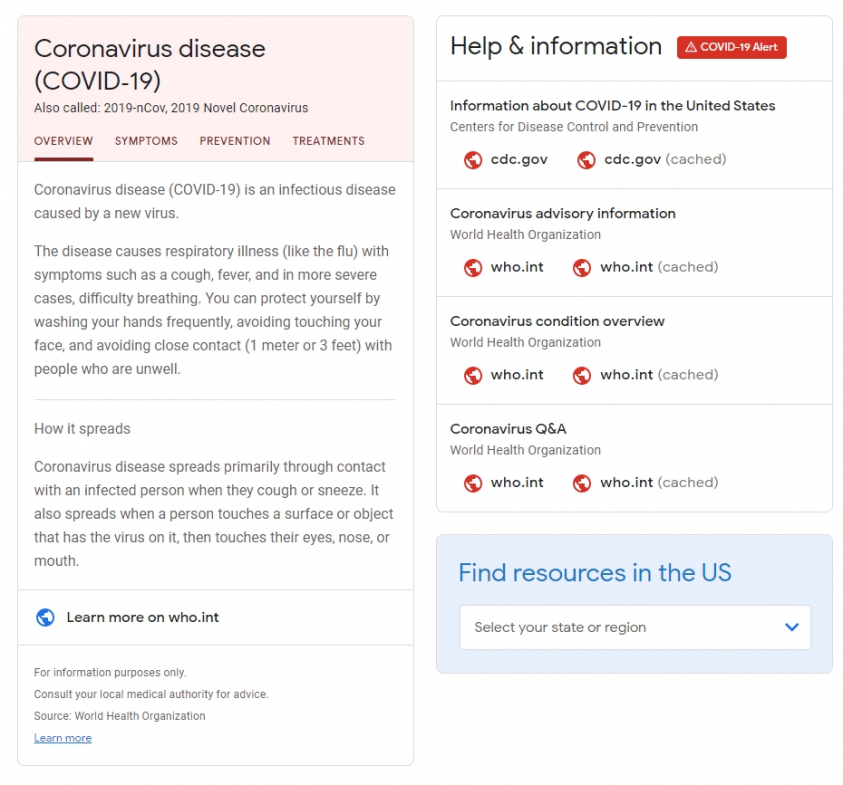Click the Information about COVID-19 in the United States heading
Image resolution: width=843 pixels, height=785 pixels.
click(x=612, y=105)
